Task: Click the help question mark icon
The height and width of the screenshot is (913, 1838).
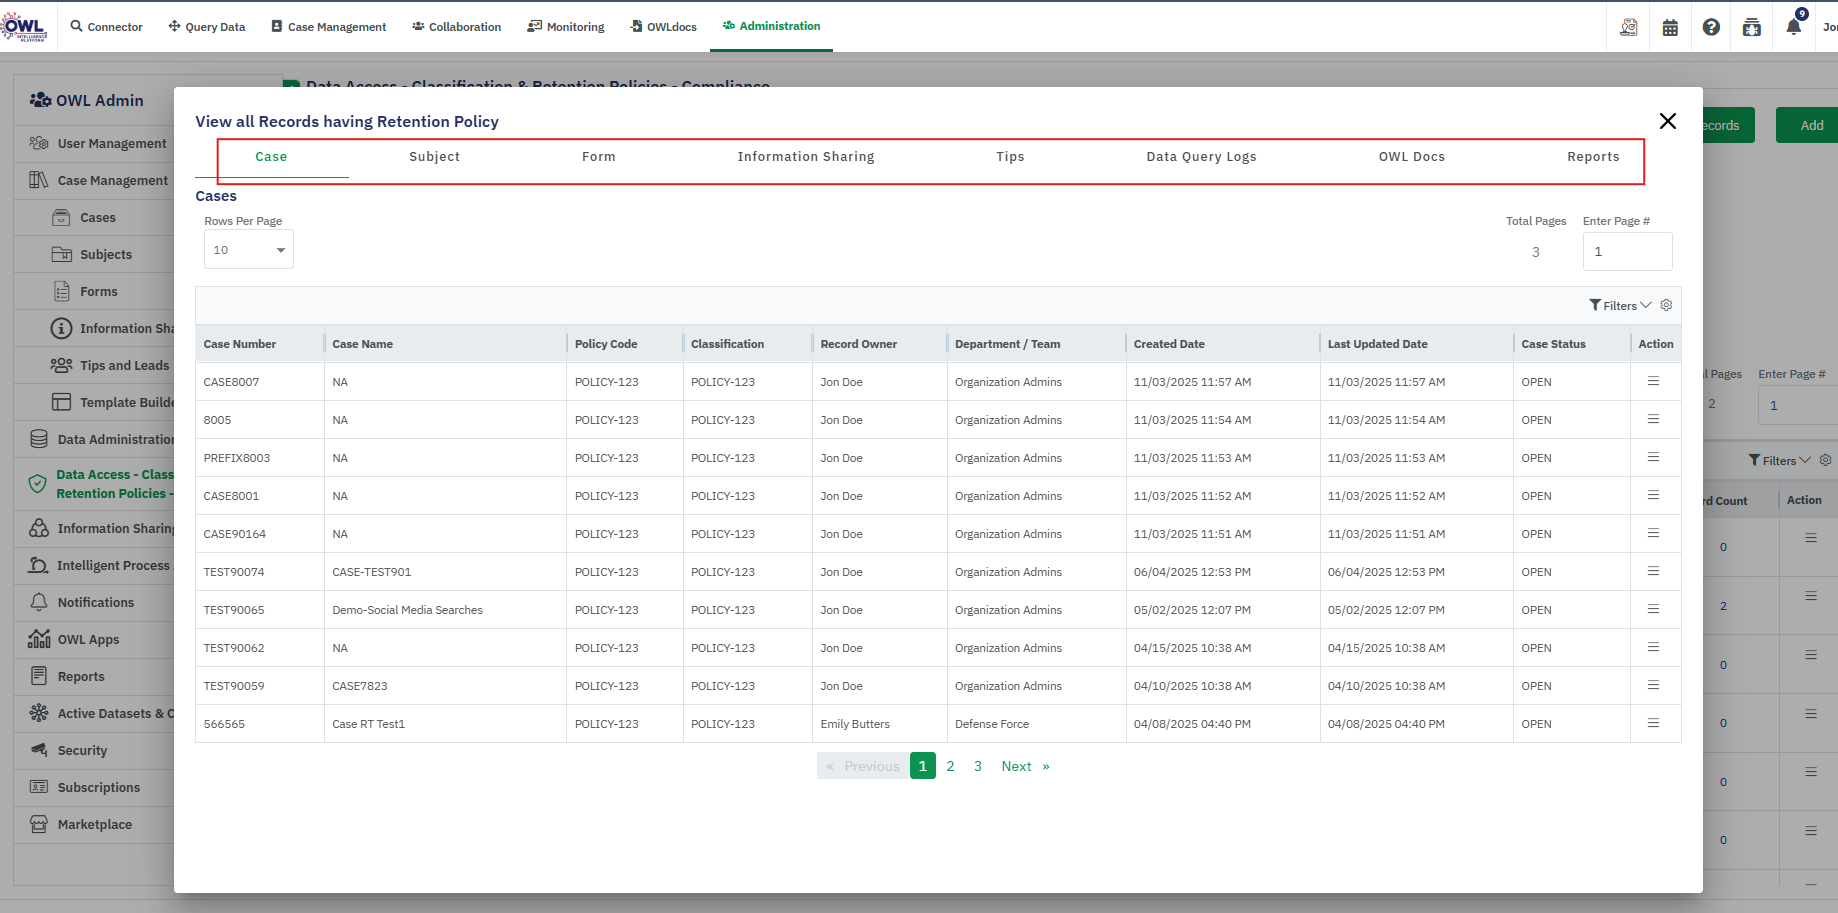Action: [x=1711, y=27]
